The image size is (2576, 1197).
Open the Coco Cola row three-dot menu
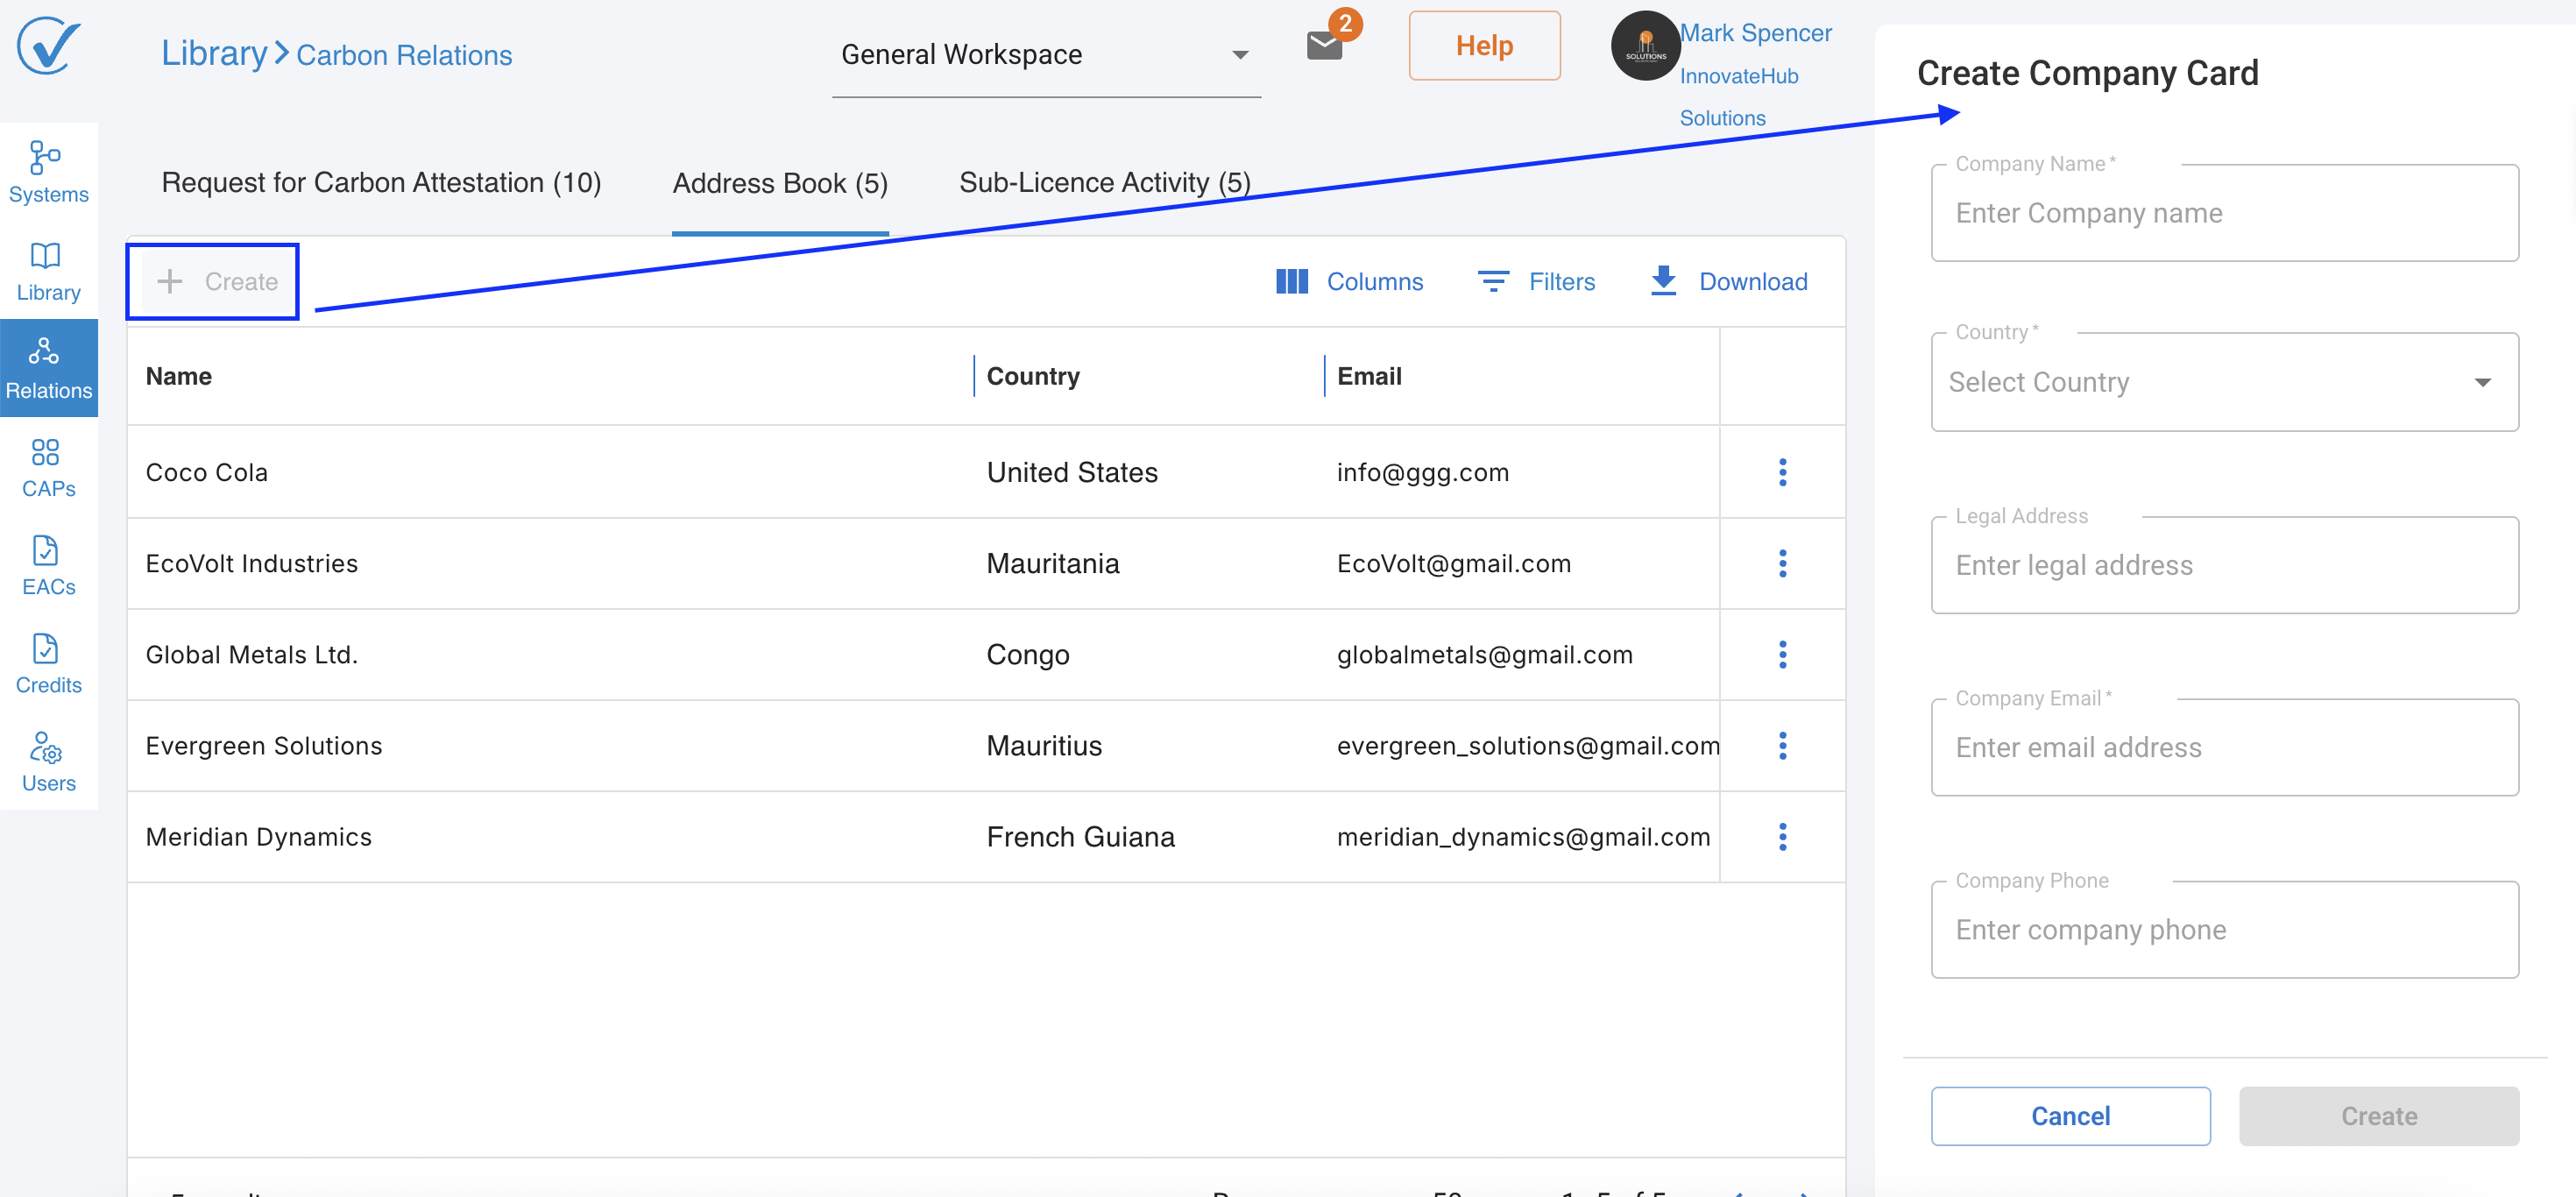click(1782, 472)
